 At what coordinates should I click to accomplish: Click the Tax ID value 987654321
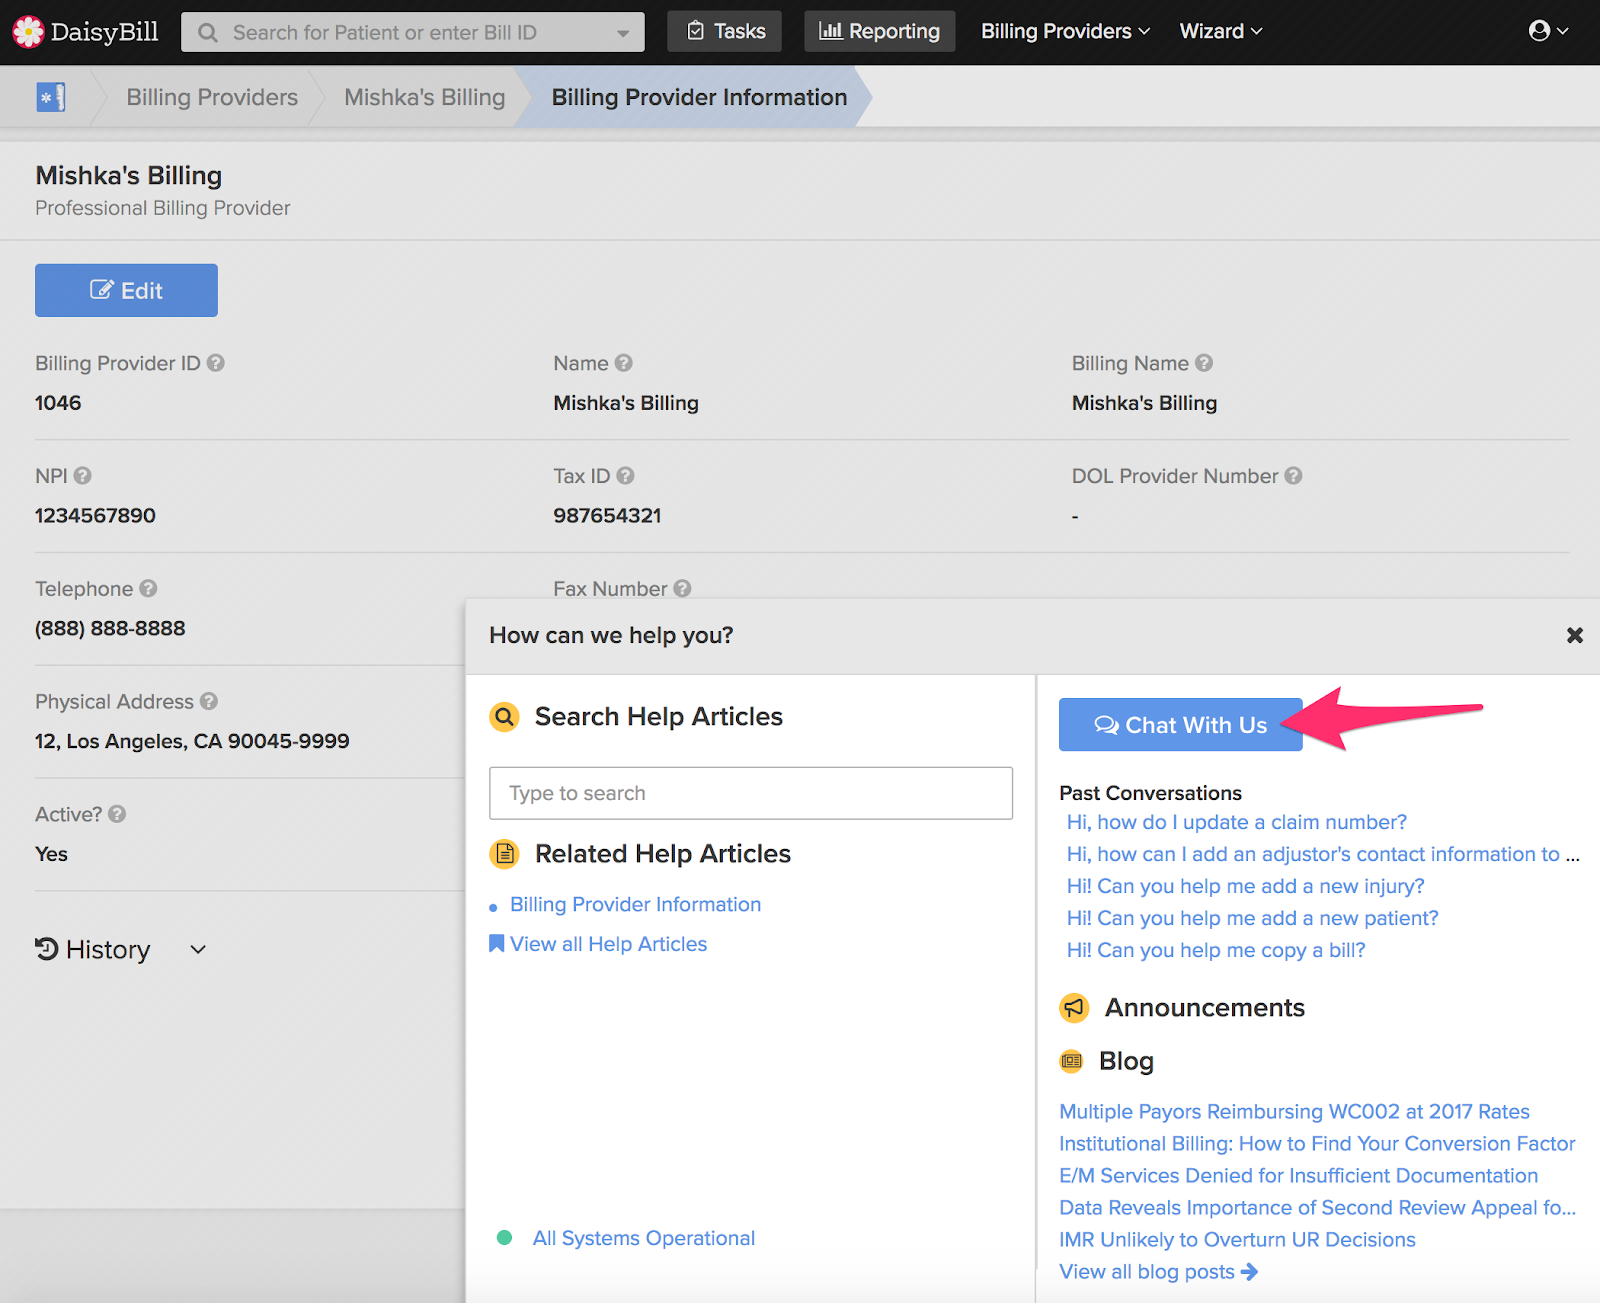[x=607, y=516]
